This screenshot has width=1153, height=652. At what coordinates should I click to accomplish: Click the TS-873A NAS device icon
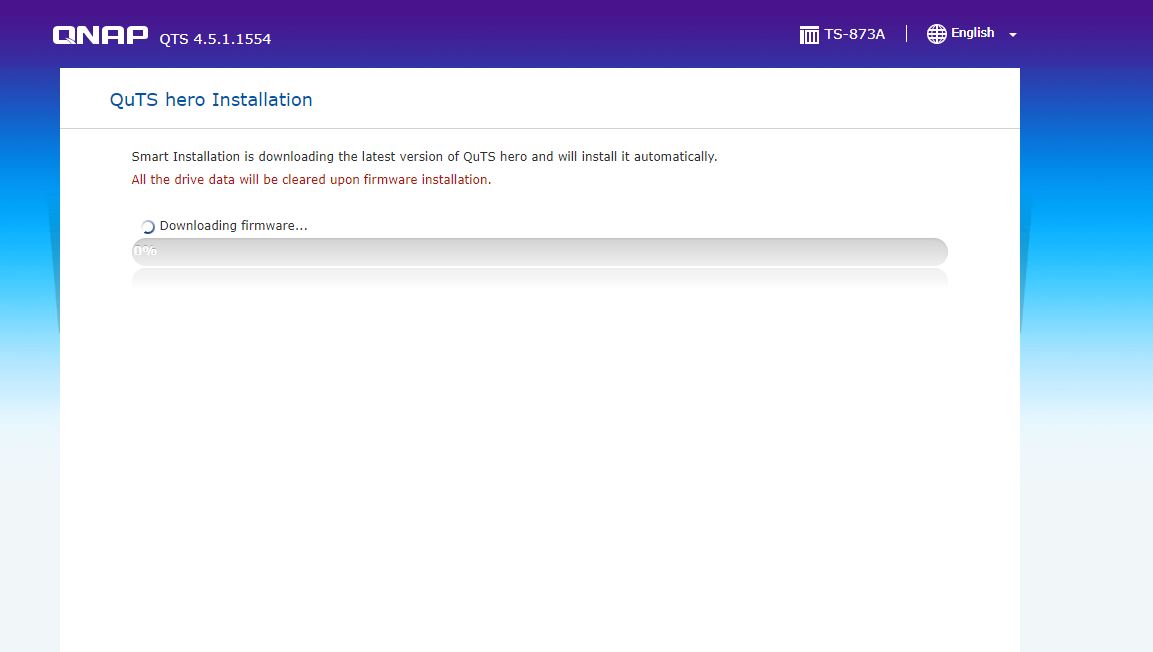809,35
